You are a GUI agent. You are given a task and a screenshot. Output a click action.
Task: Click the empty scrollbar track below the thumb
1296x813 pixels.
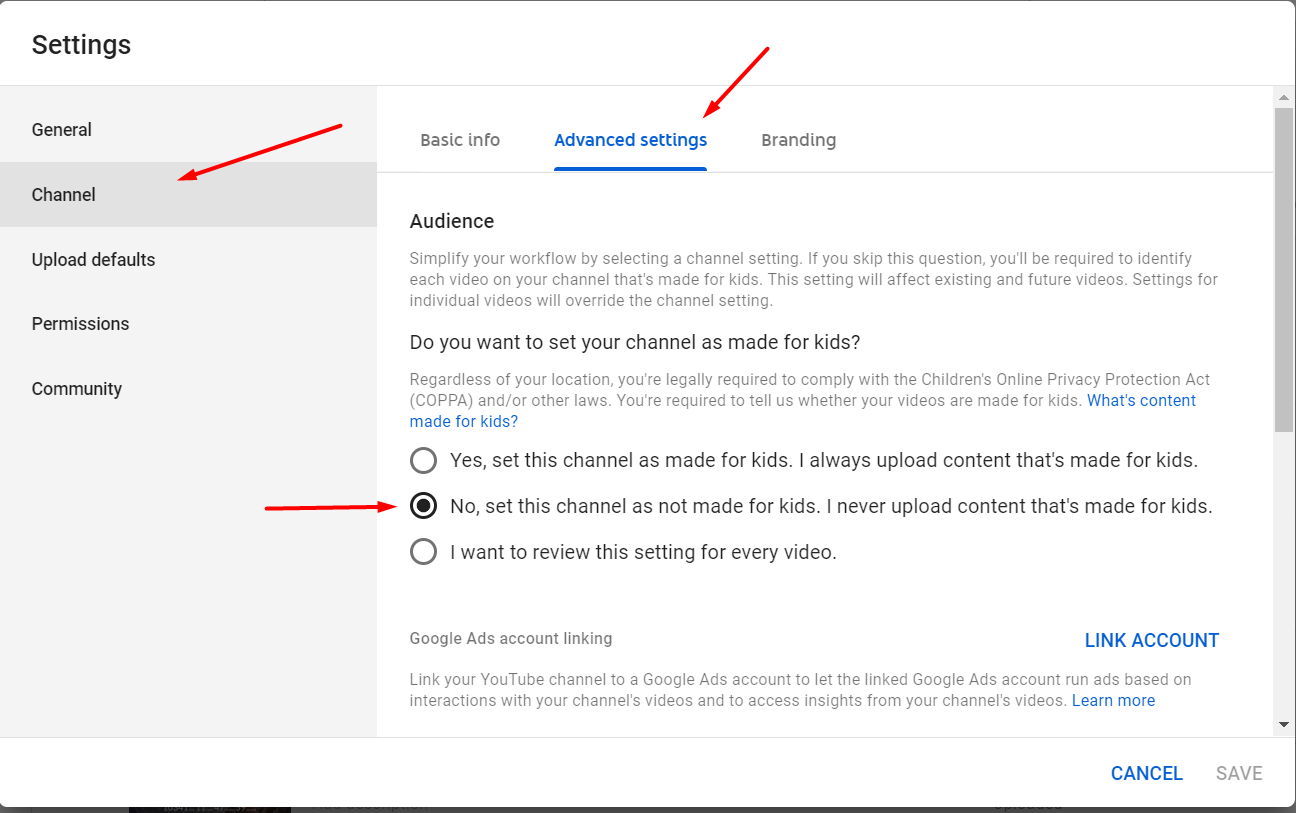click(1283, 580)
